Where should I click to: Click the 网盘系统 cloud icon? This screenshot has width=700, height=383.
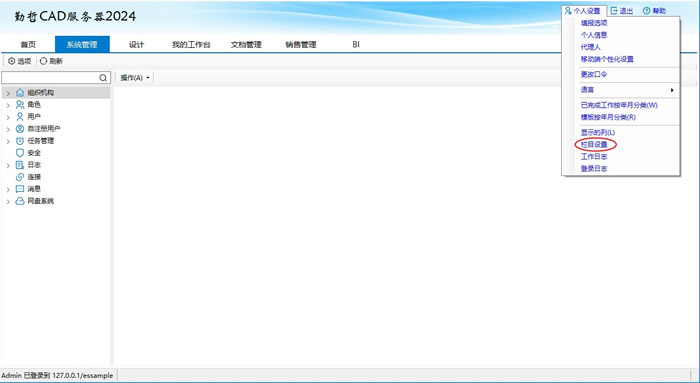click(x=20, y=201)
